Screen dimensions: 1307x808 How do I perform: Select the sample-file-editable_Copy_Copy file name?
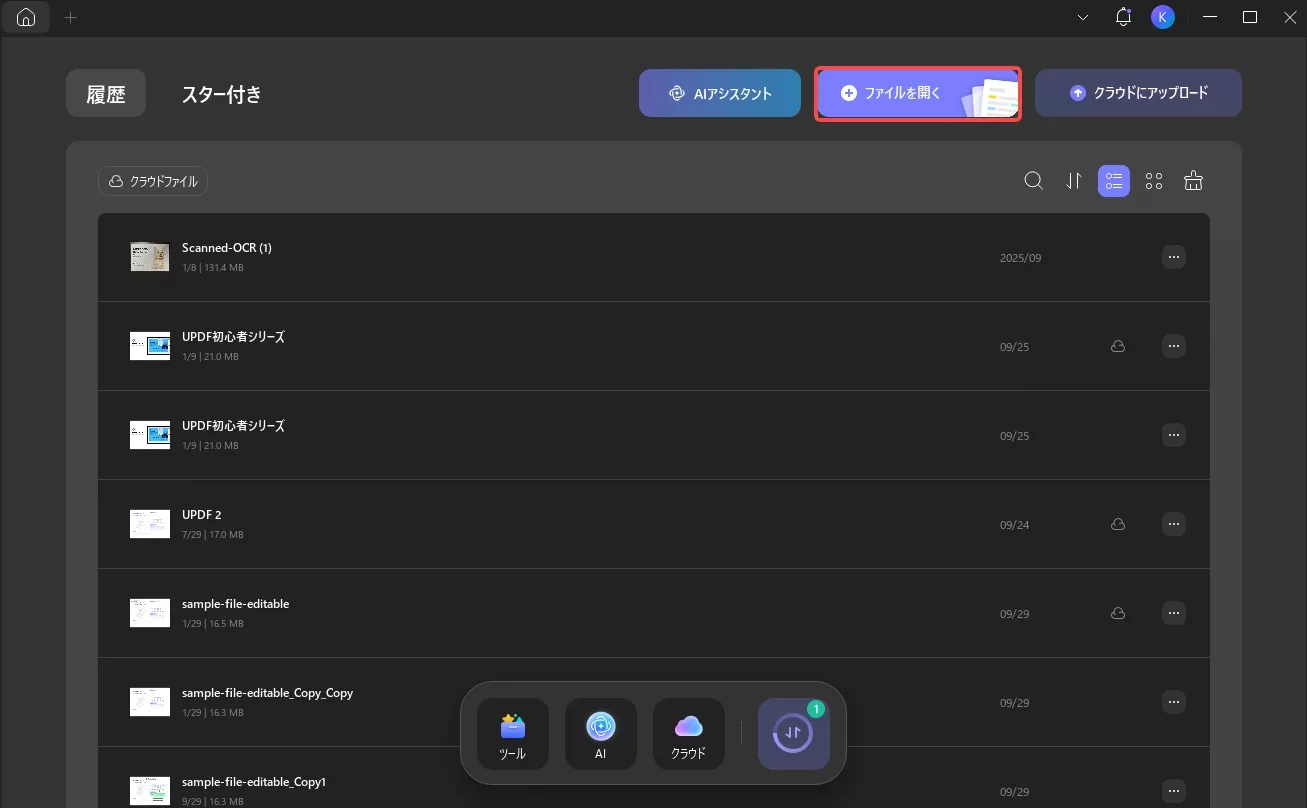tap(268, 693)
